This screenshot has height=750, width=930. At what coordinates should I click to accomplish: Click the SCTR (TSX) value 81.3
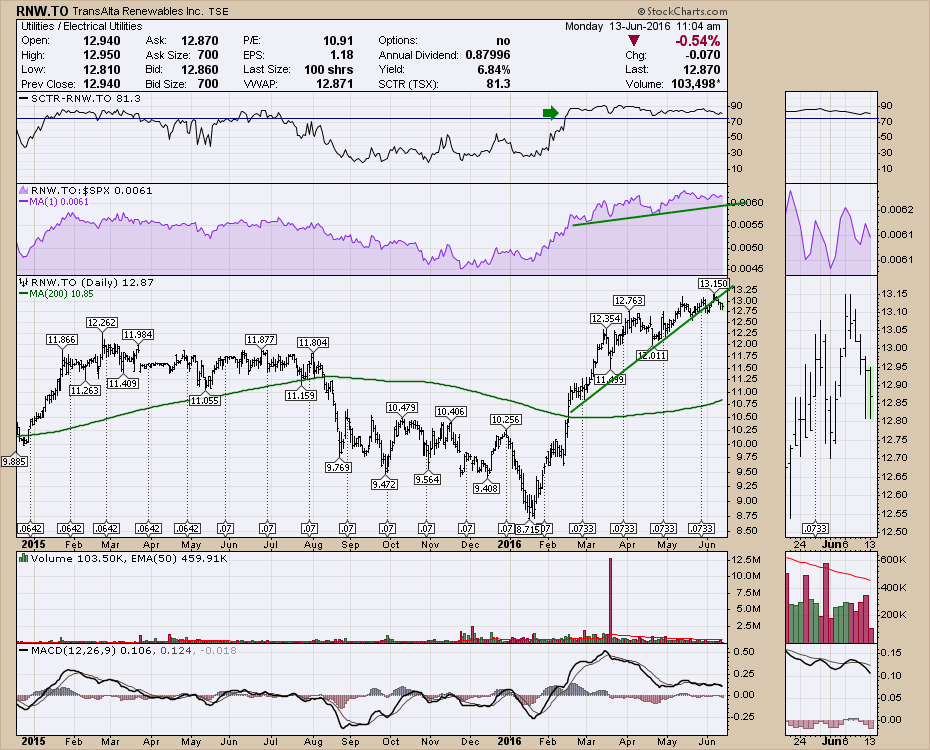coord(498,84)
